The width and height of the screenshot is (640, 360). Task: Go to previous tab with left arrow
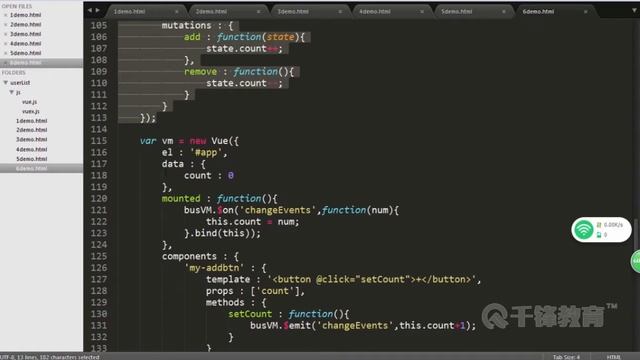pyautogui.click(x=90, y=10)
